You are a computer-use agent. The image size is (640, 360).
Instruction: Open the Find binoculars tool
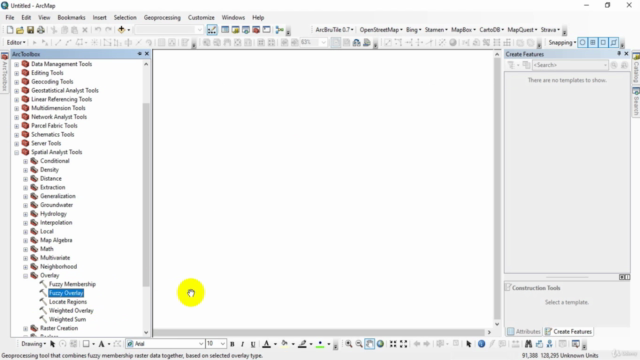(528, 344)
